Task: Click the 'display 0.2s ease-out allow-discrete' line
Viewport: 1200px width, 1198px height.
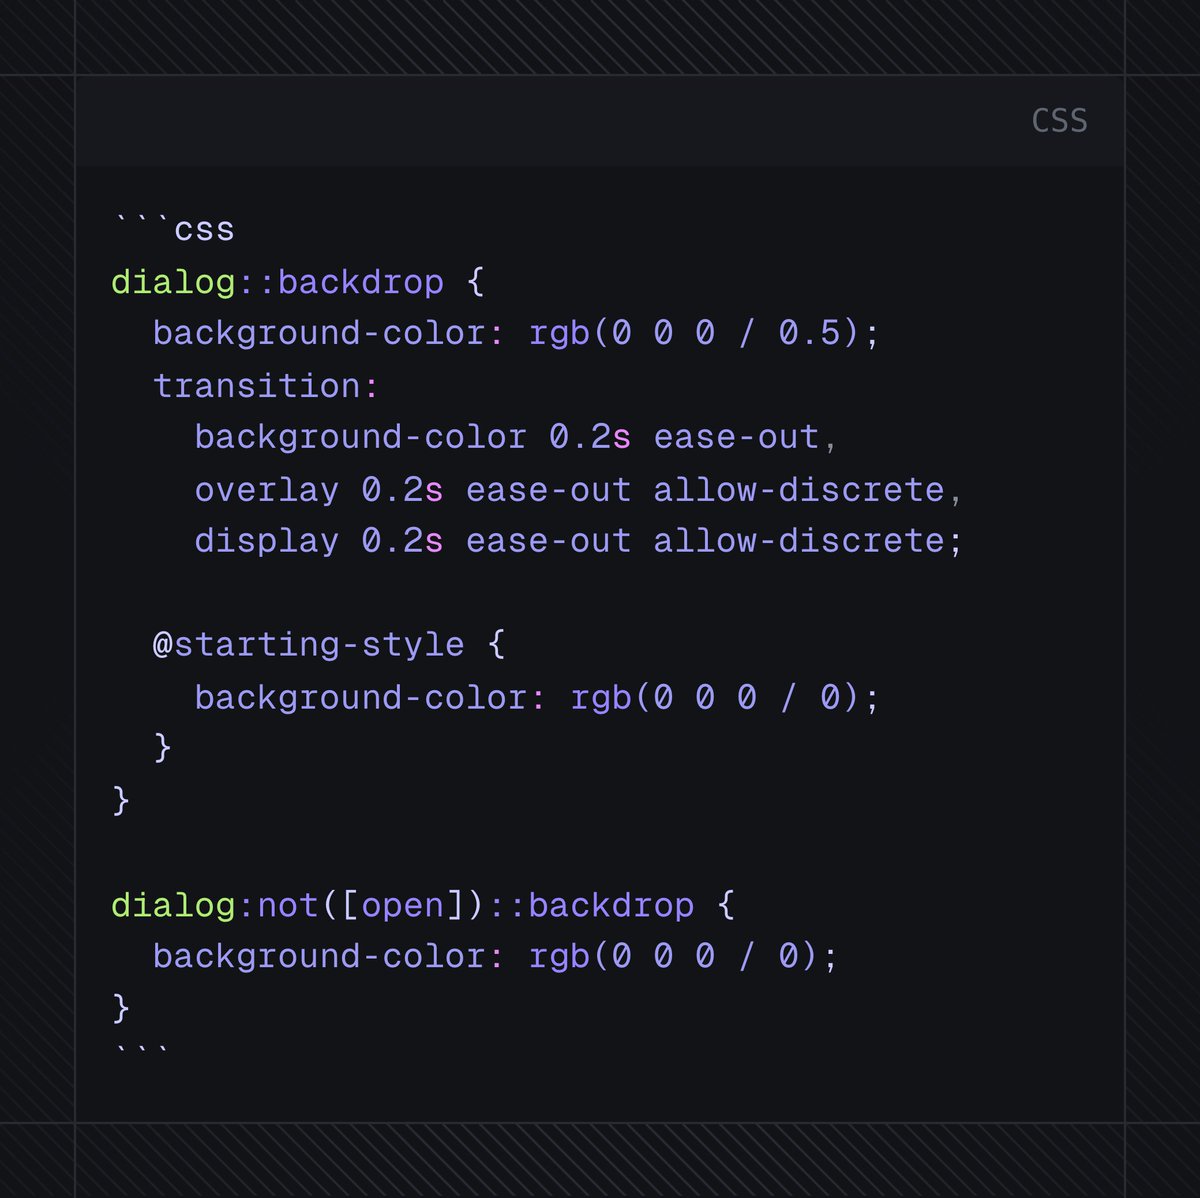Action: [578, 541]
